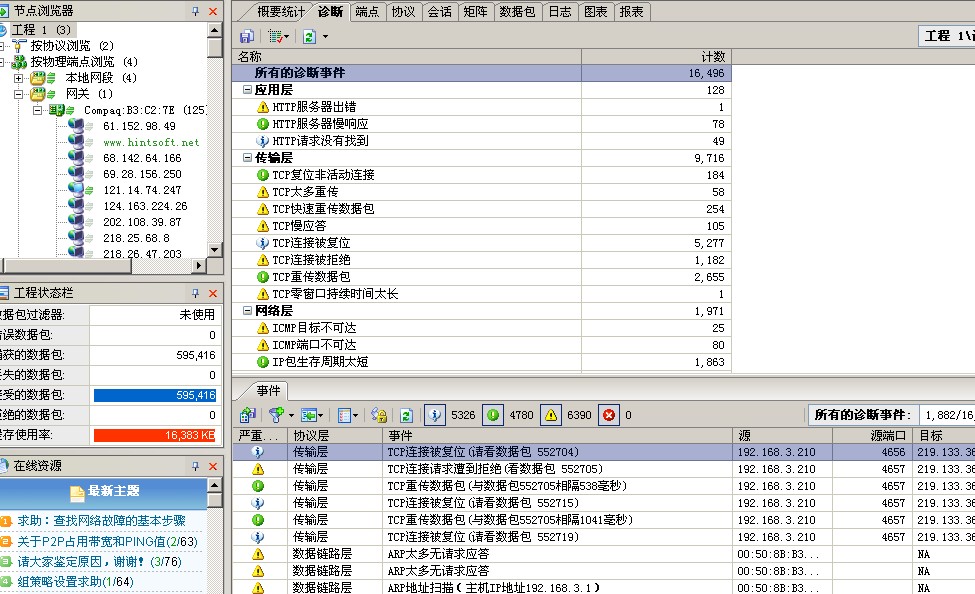Screen dimensions: 975x594
Task: Switch to the 数据包 tab
Action: pyautogui.click(x=517, y=12)
